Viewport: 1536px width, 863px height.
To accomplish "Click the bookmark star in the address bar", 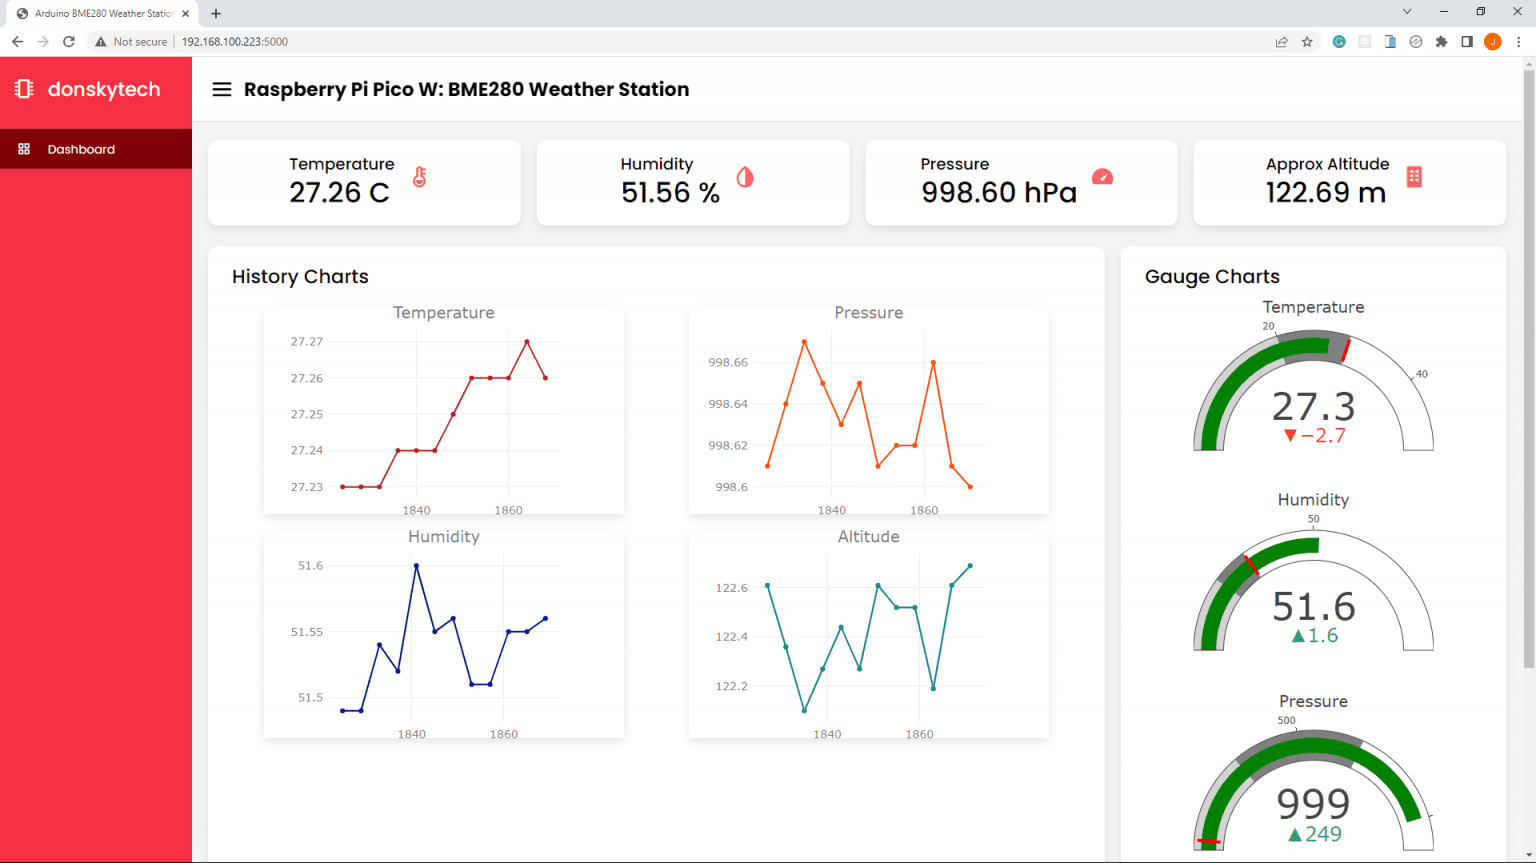I will (x=1308, y=41).
